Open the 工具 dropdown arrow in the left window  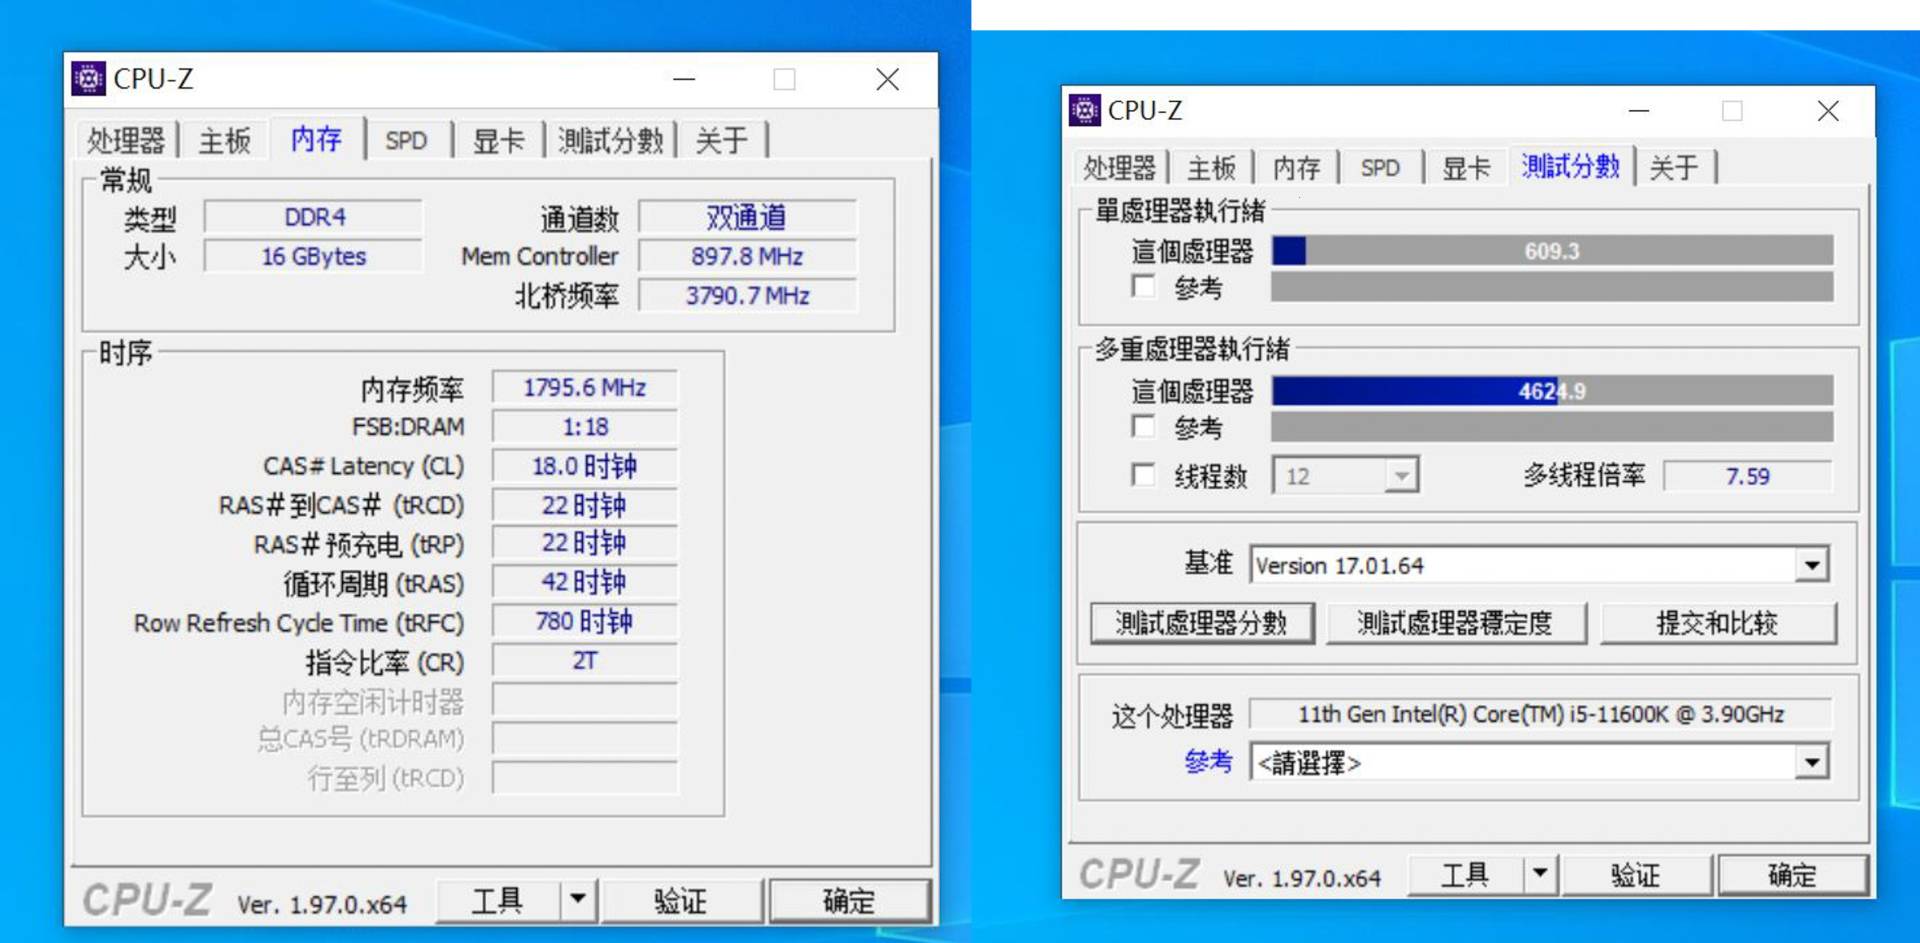click(578, 899)
